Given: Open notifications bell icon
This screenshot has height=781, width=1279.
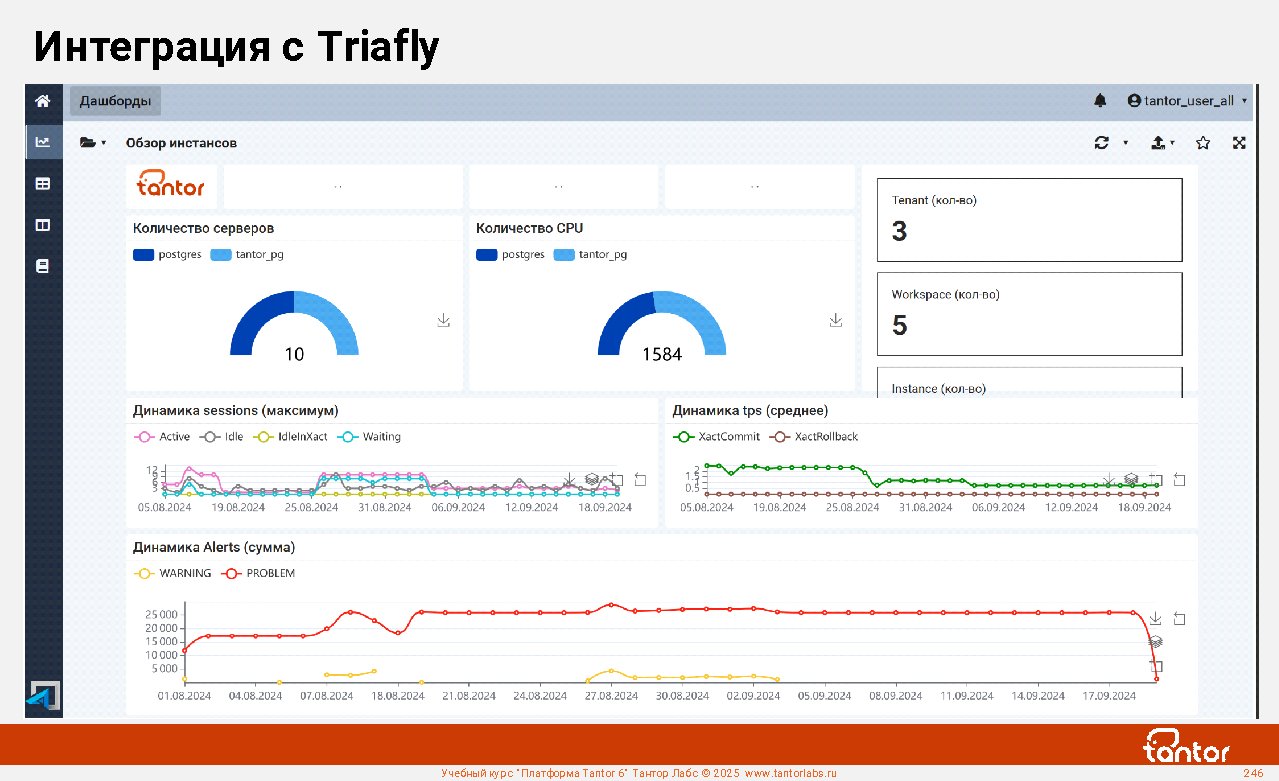Looking at the screenshot, I should pyautogui.click(x=1100, y=101).
